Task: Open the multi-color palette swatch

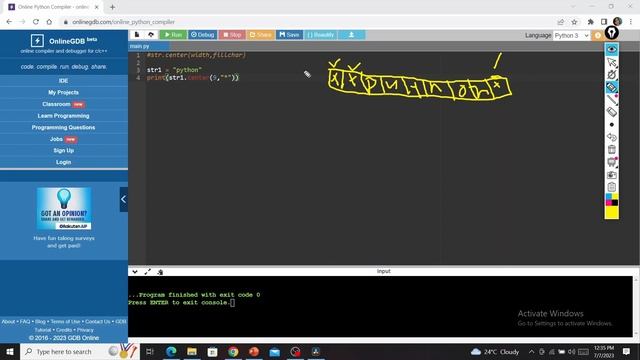Action: [x=611, y=200]
